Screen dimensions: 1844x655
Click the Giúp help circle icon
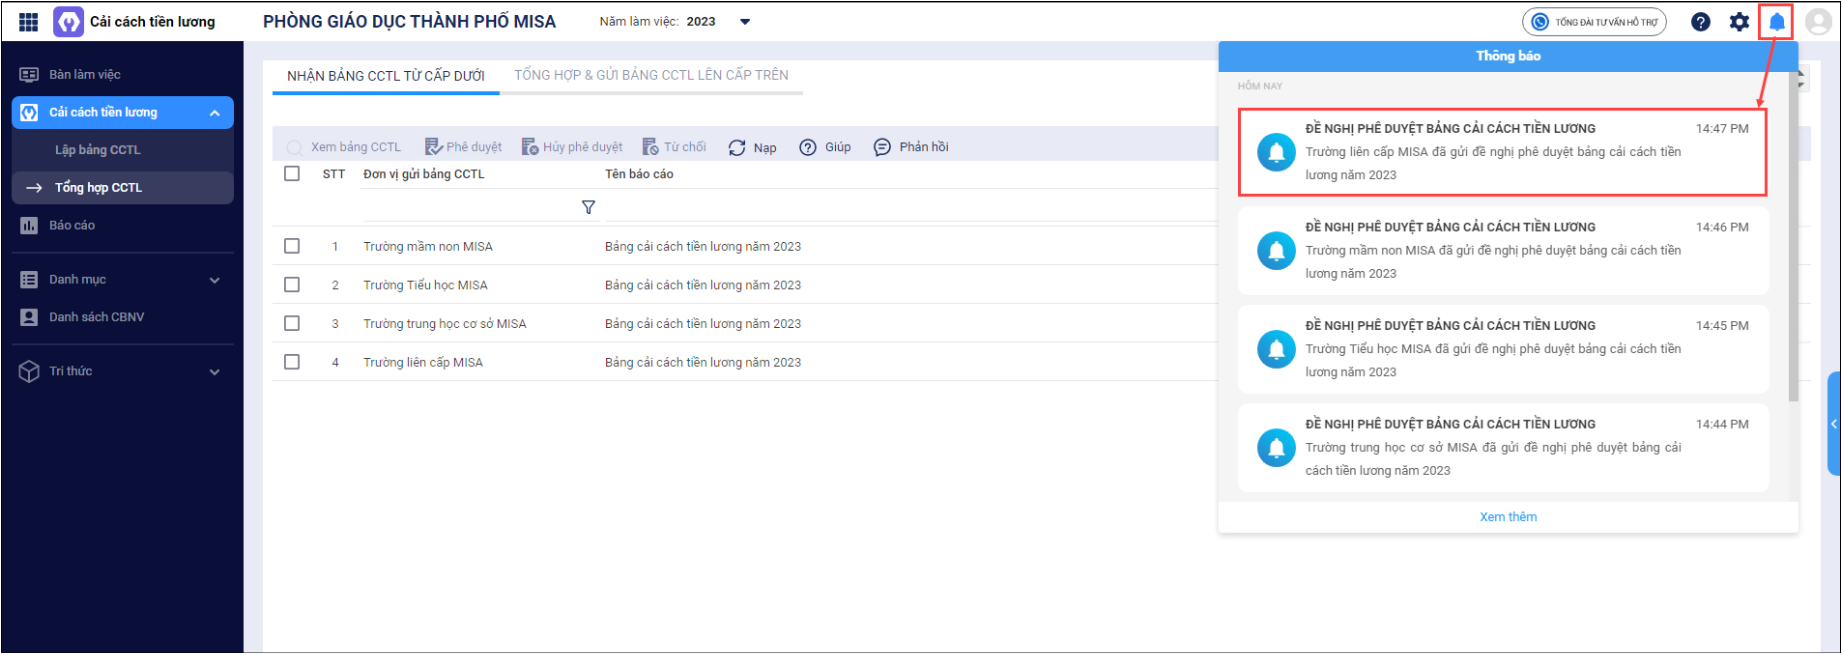pos(808,147)
